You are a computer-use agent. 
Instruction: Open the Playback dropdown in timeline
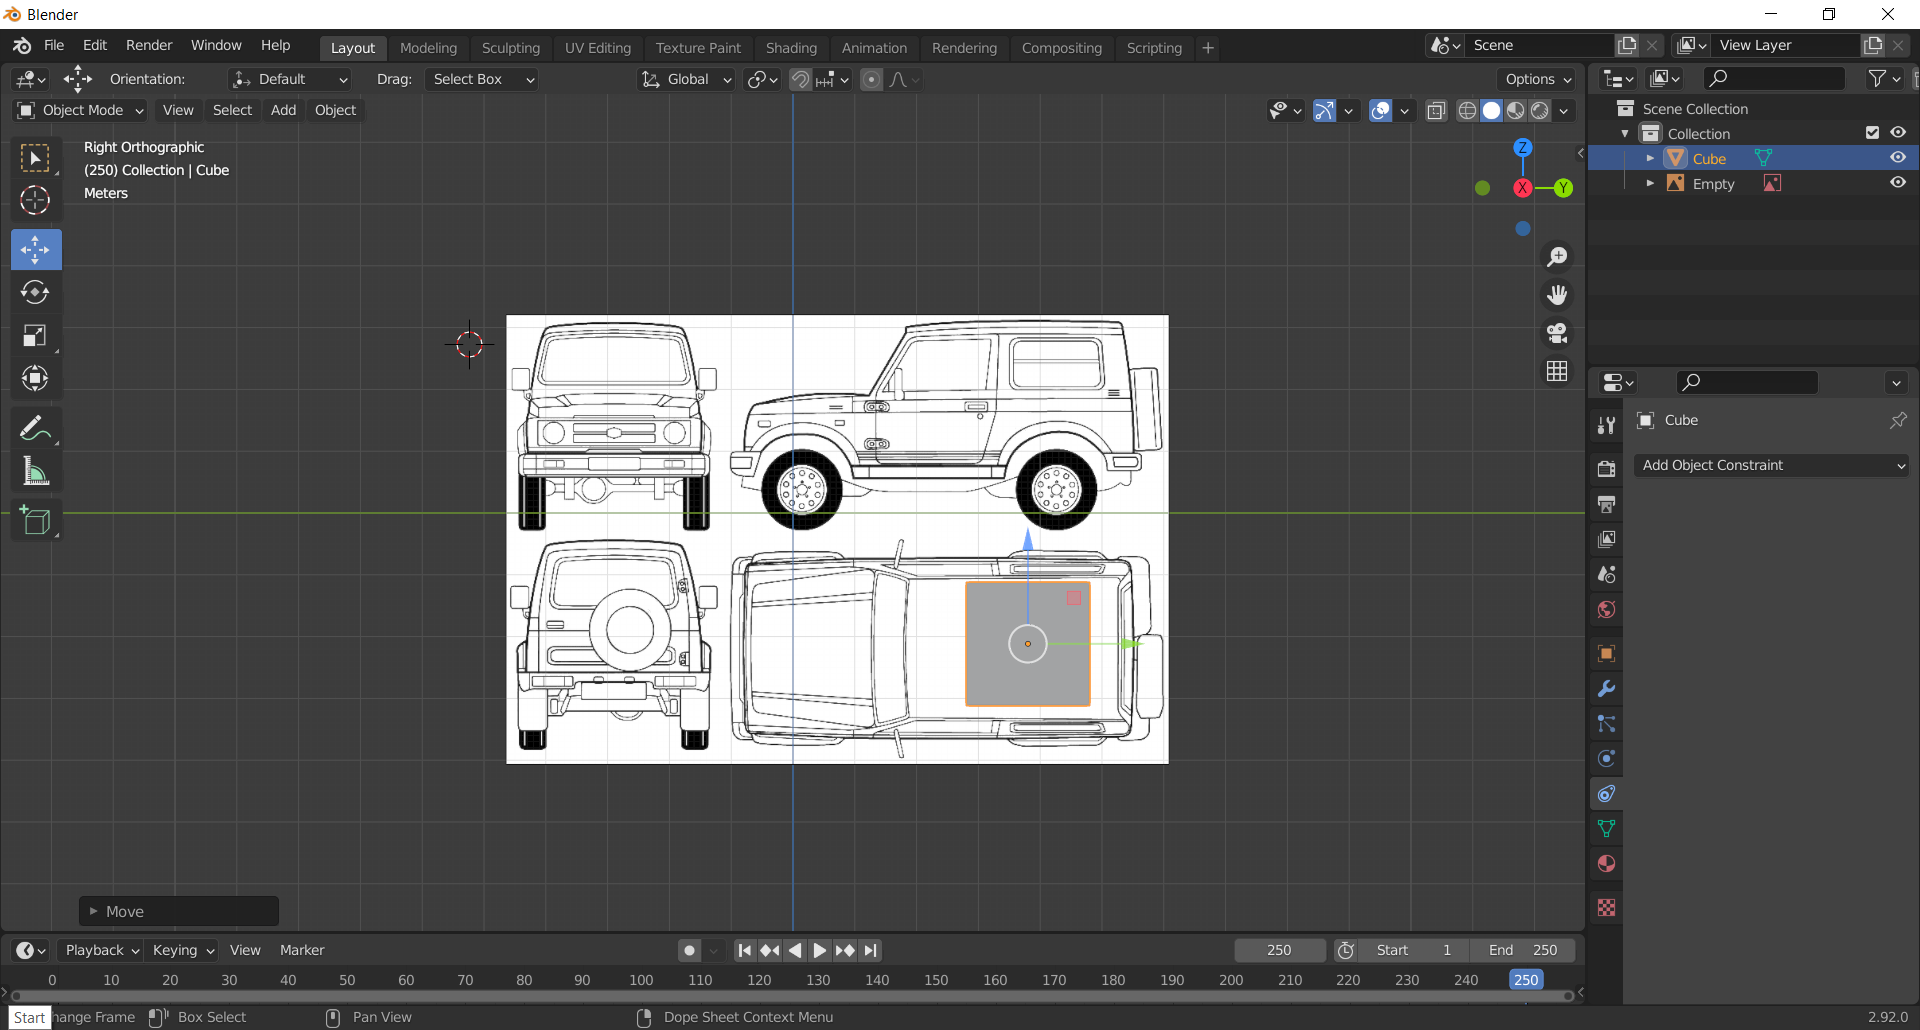click(102, 950)
